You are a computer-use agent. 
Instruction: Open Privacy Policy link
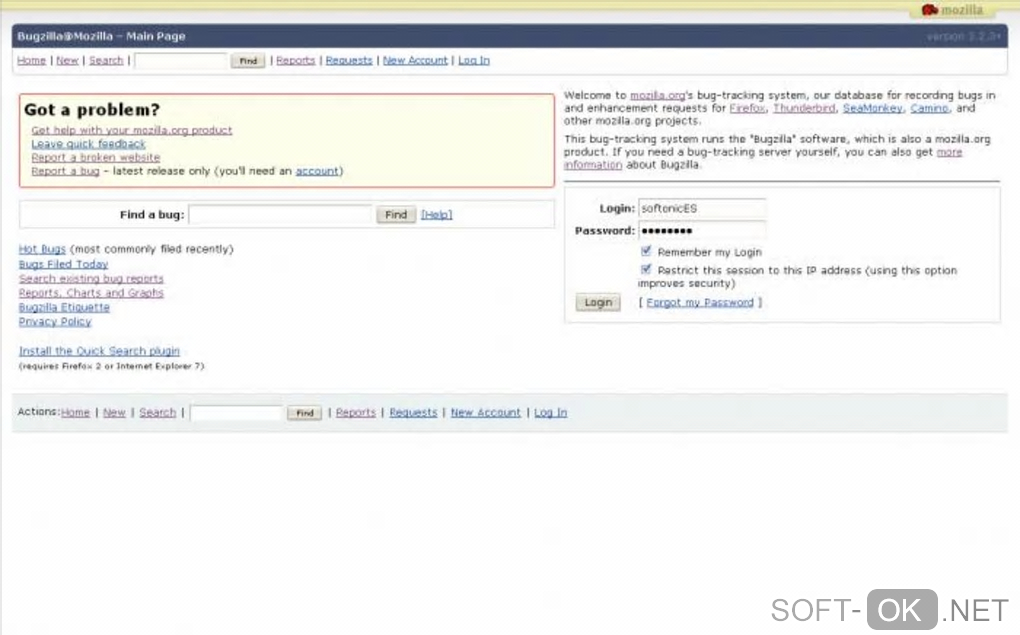pyautogui.click(x=55, y=321)
